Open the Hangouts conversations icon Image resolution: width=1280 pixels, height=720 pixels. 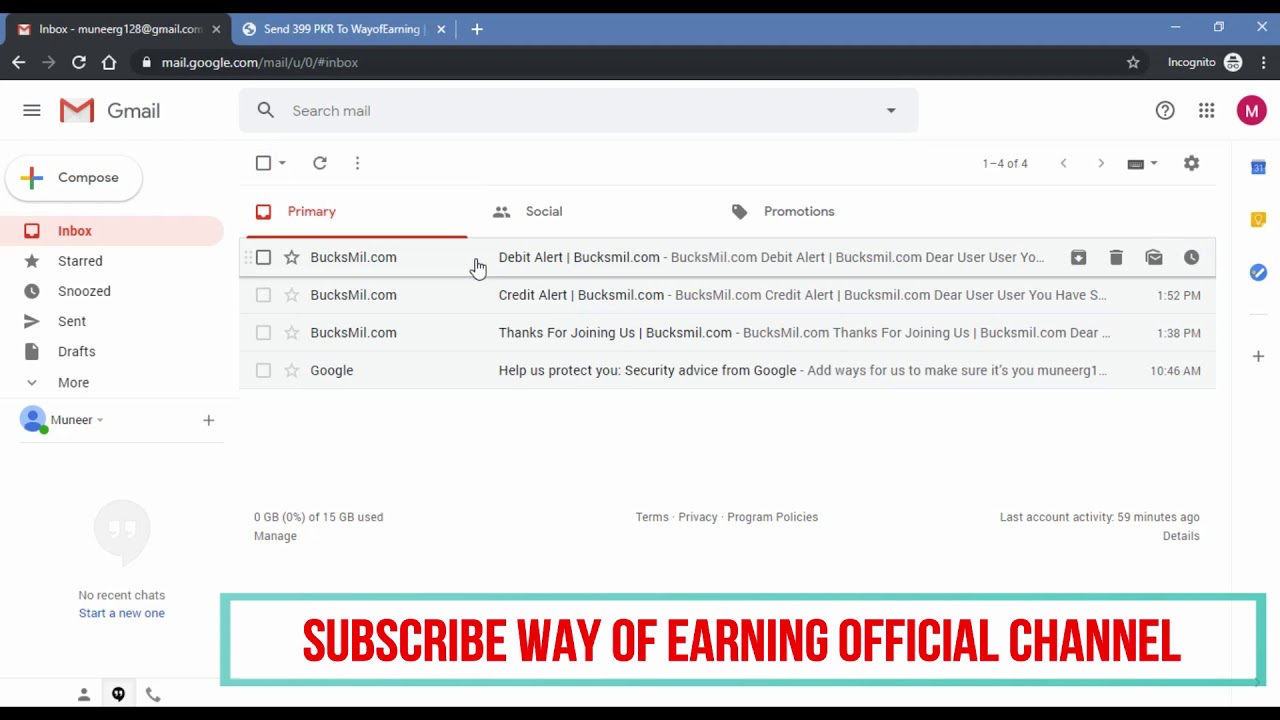(x=118, y=694)
